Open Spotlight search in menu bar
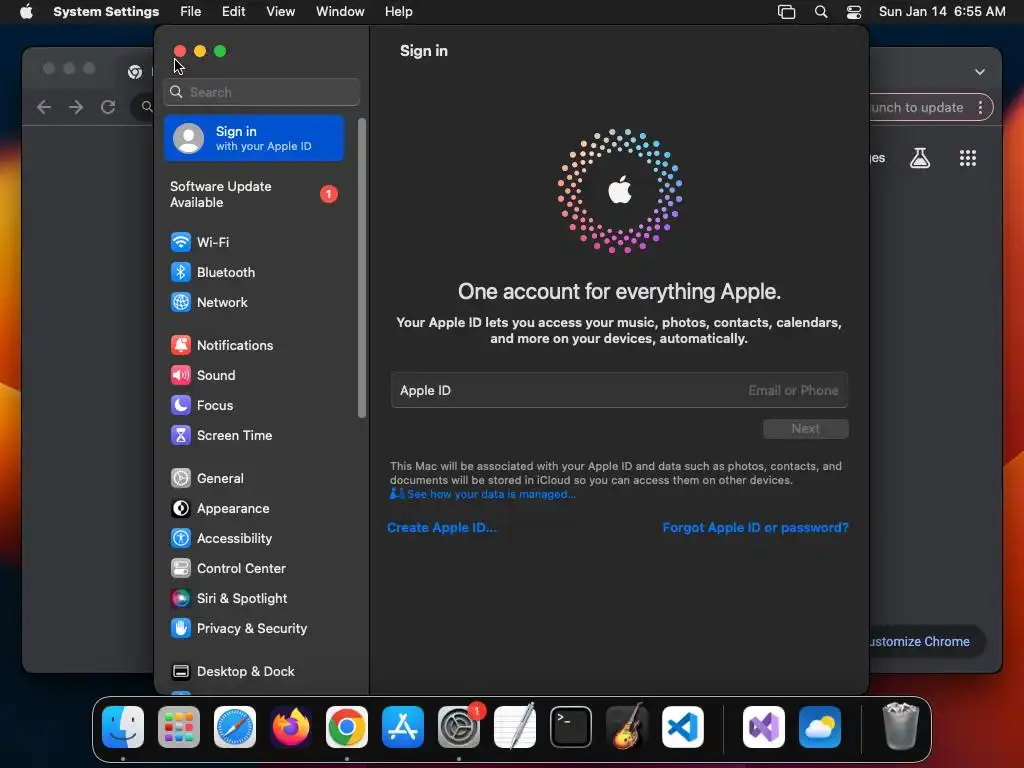This screenshot has width=1024, height=768. click(821, 12)
